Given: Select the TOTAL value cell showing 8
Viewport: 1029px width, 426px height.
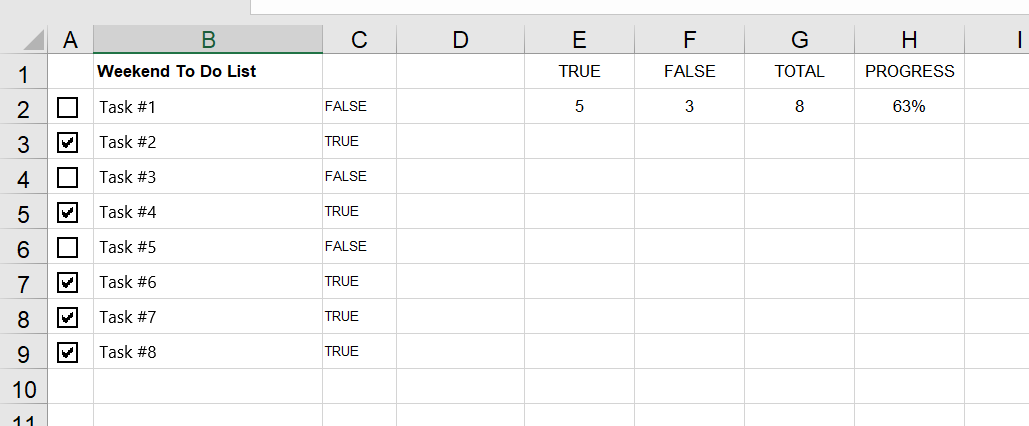Looking at the screenshot, I should tap(799, 106).
